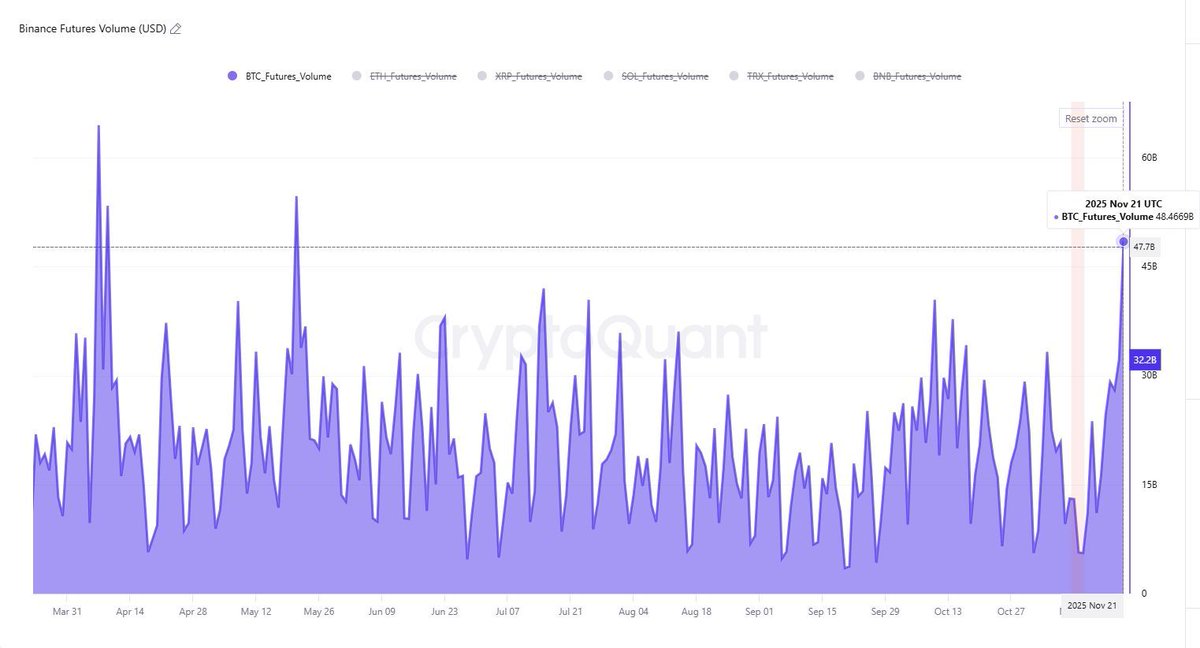Click the highlighted 32.2B value on right axis

[x=1146, y=359]
